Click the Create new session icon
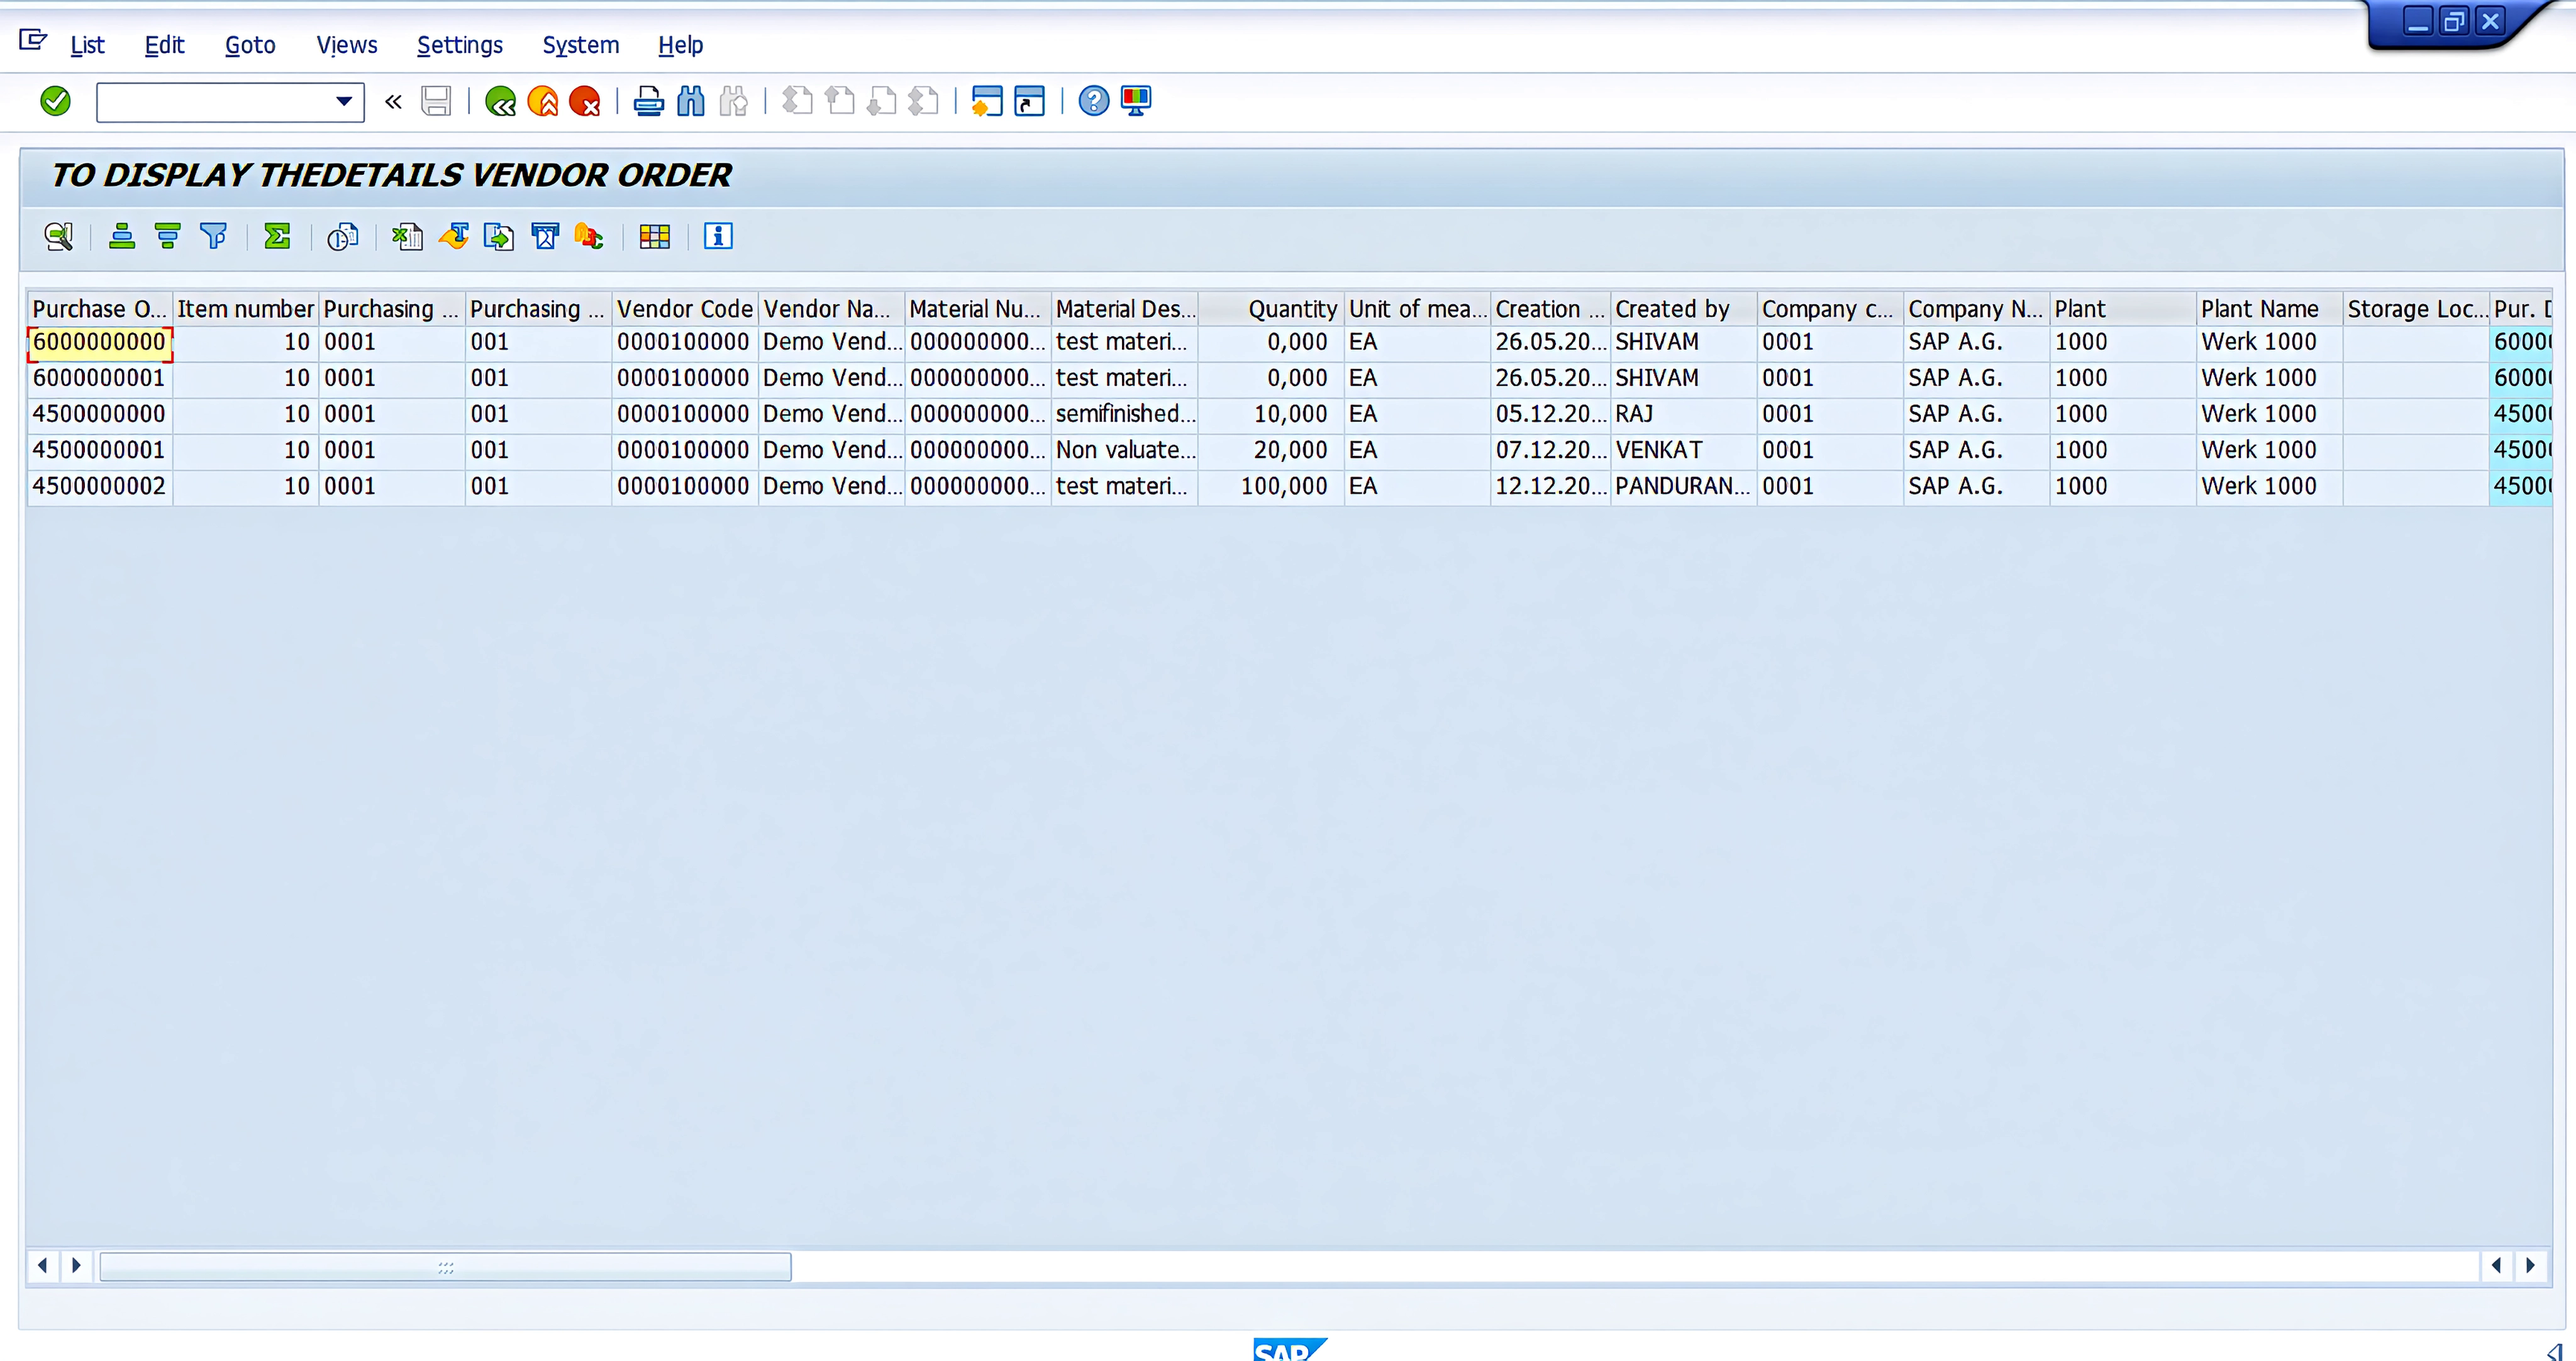Screen dimensions: 2576x1361 pos(986,101)
